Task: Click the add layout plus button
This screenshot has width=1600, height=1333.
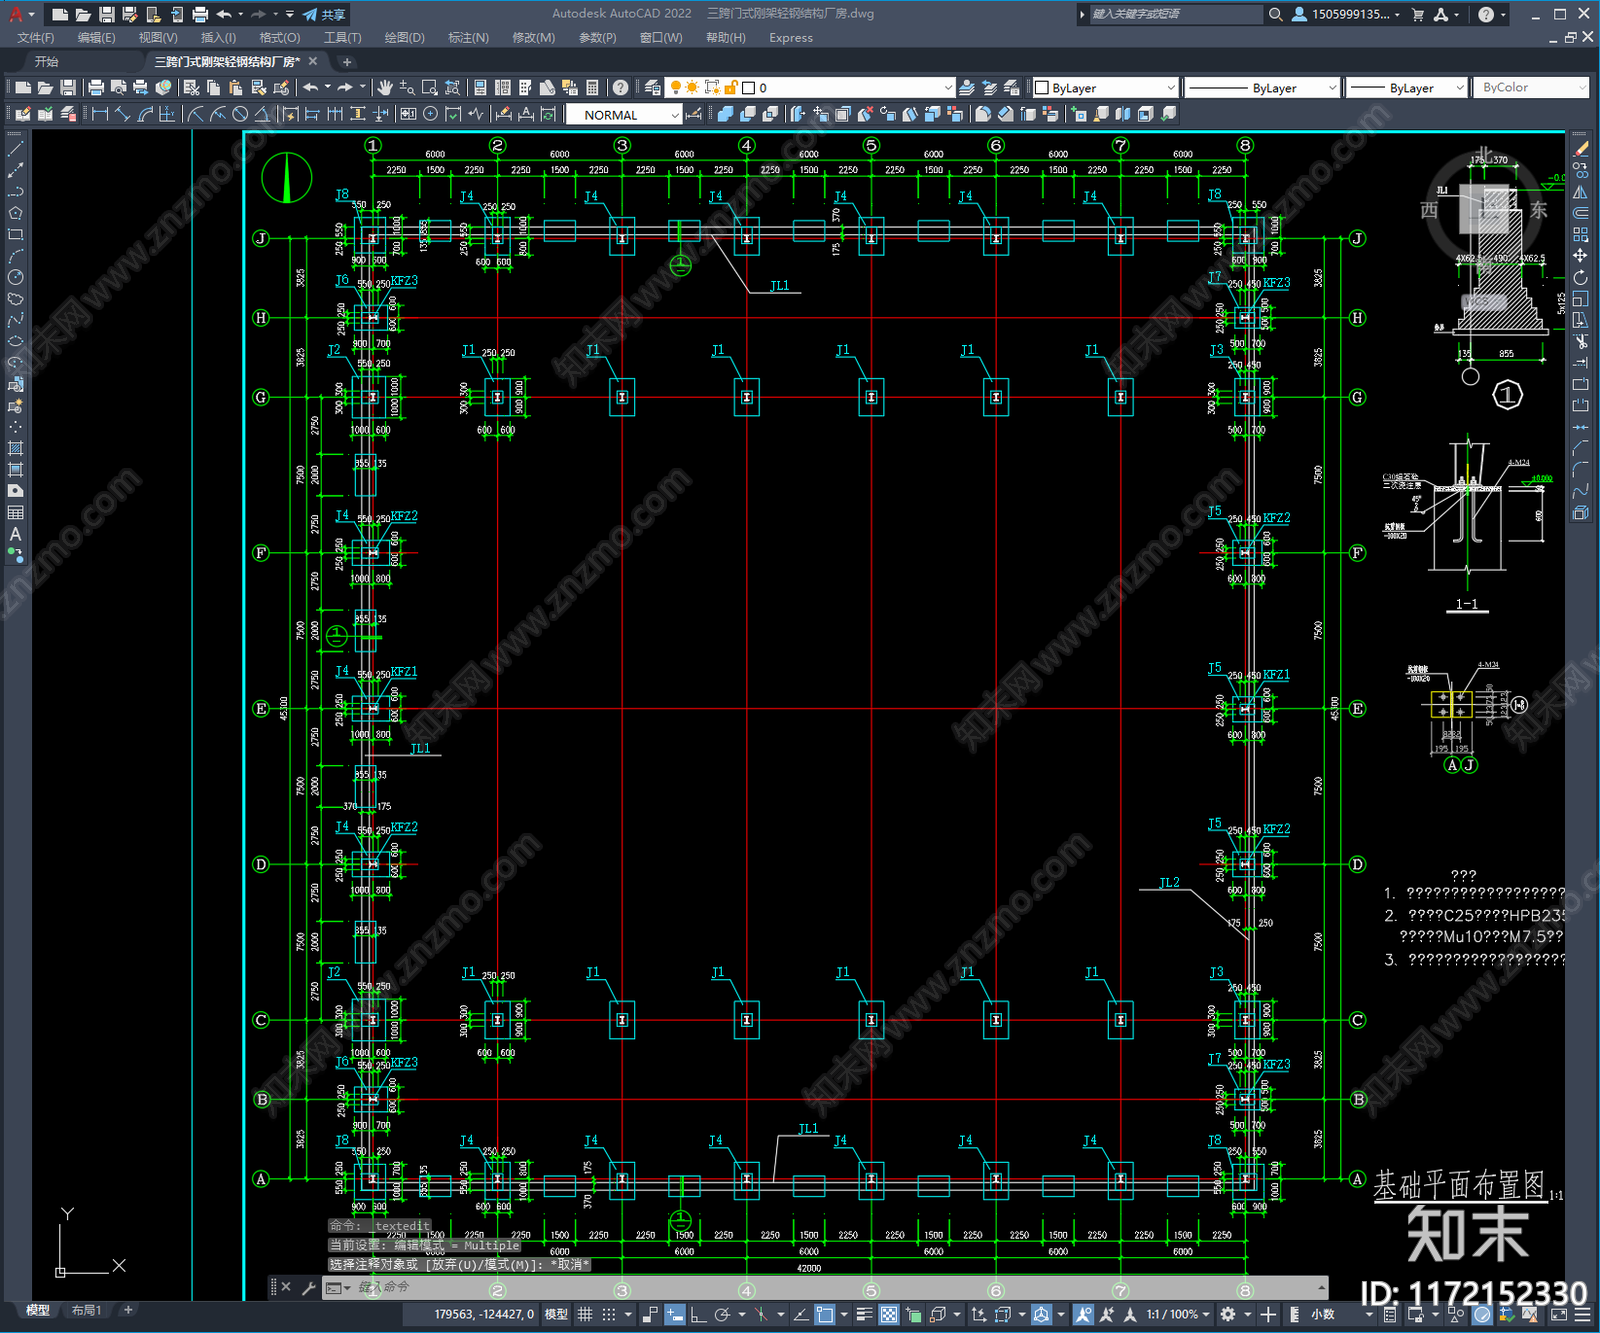Action: click(x=128, y=1310)
